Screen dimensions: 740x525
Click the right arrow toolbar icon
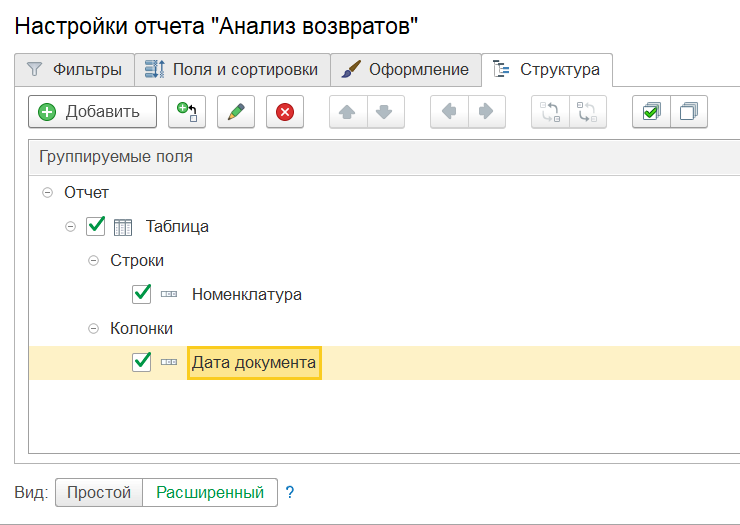tap(486, 112)
